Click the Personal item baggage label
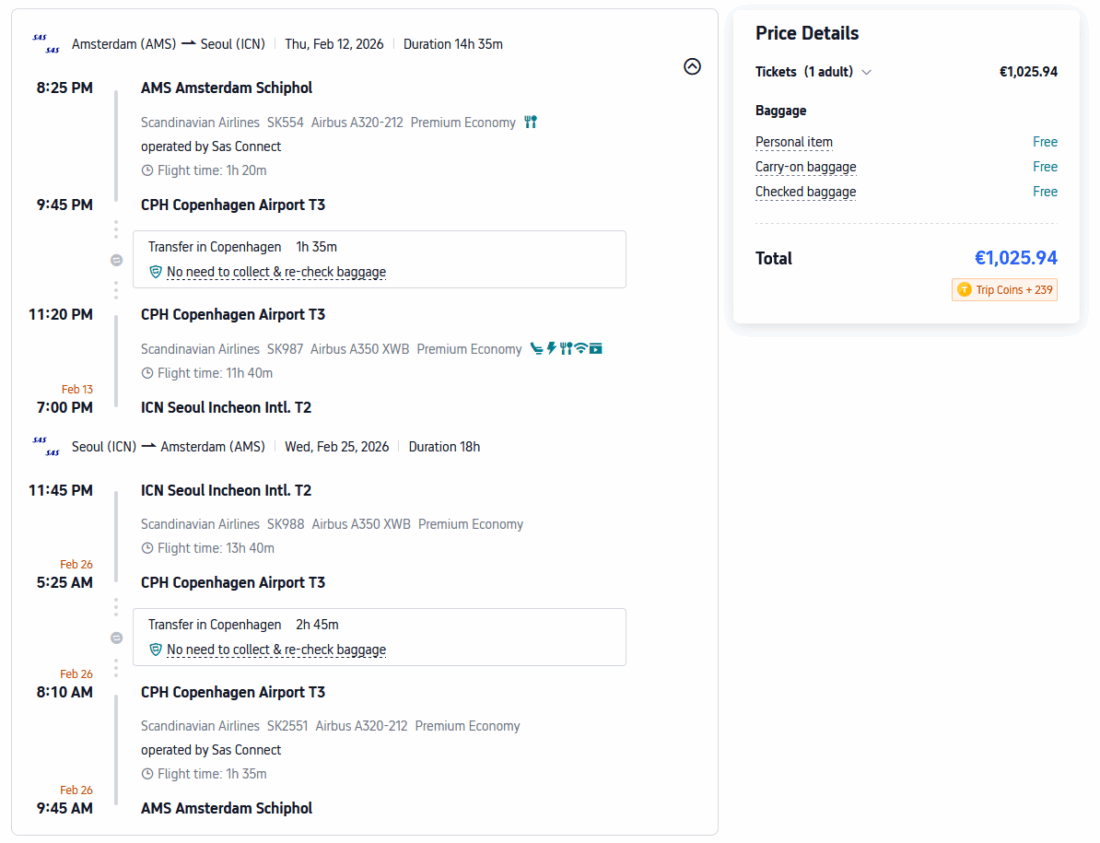Viewport: 1100px width, 843px height. (794, 142)
